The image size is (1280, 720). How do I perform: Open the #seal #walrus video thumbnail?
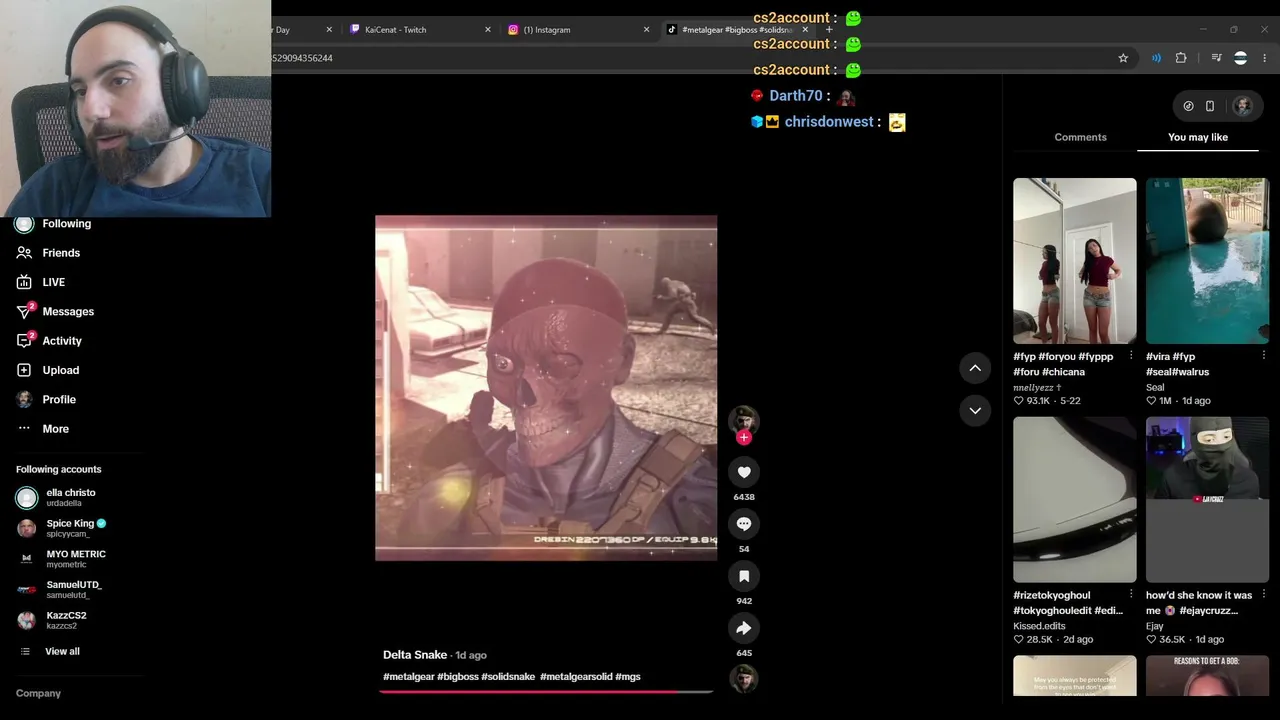pyautogui.click(x=1207, y=261)
